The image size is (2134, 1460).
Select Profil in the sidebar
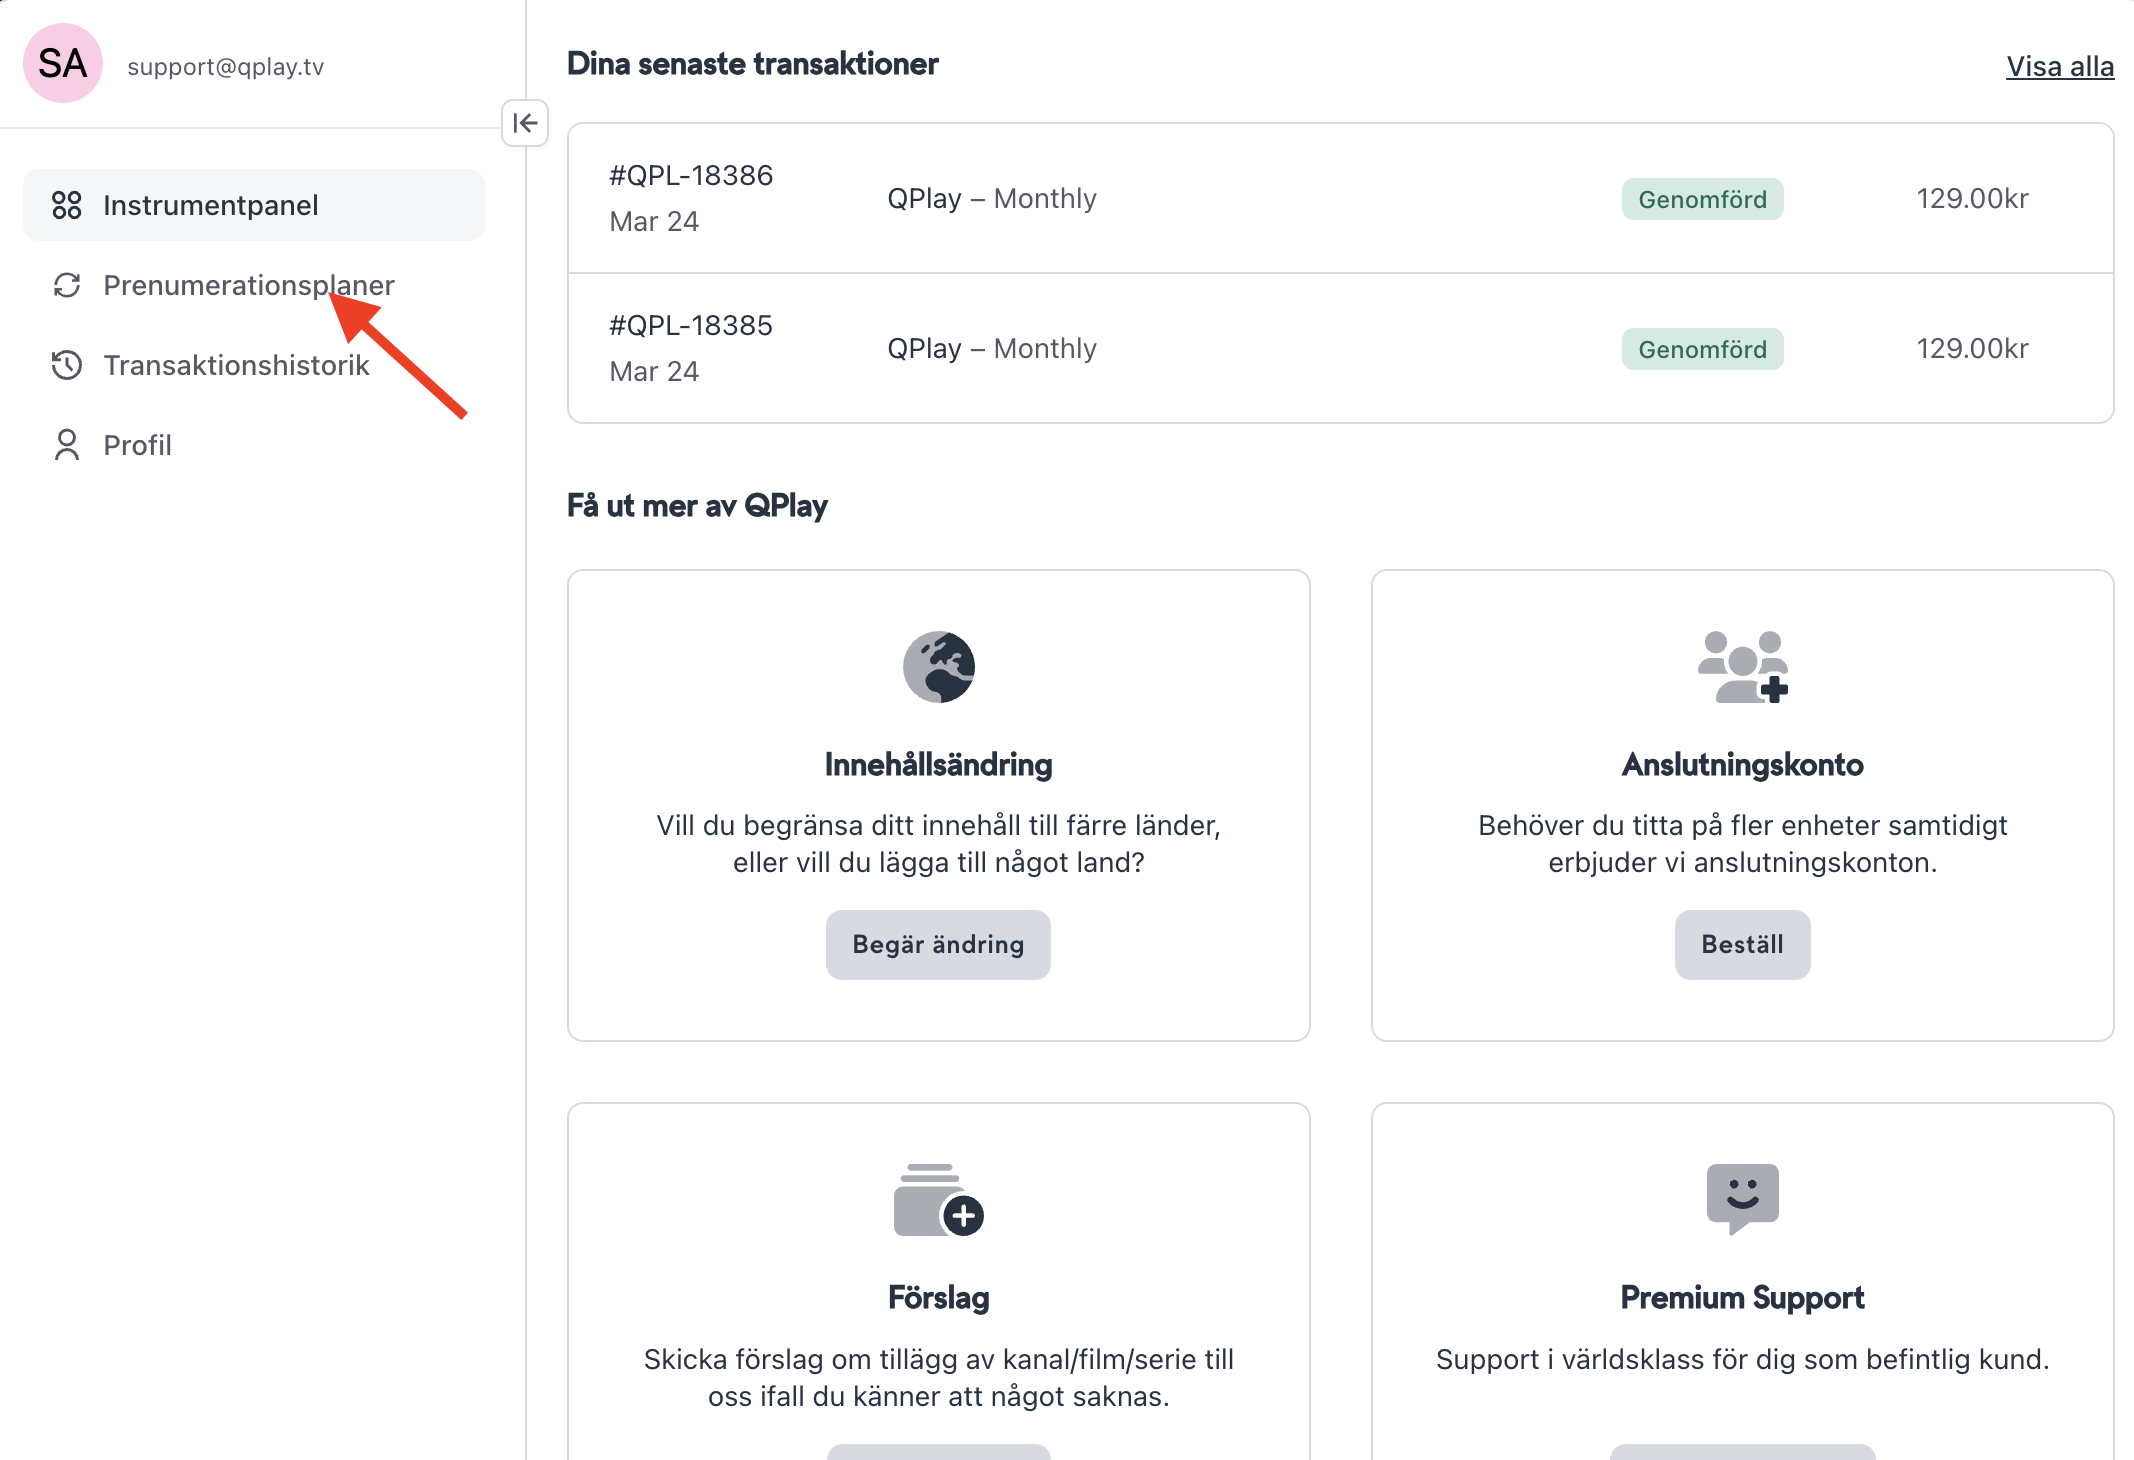(x=138, y=445)
